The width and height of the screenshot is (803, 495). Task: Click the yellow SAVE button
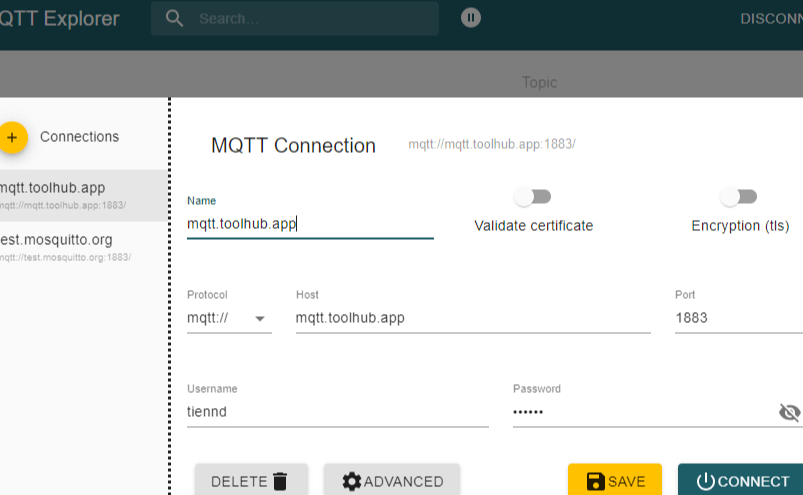(x=615, y=481)
